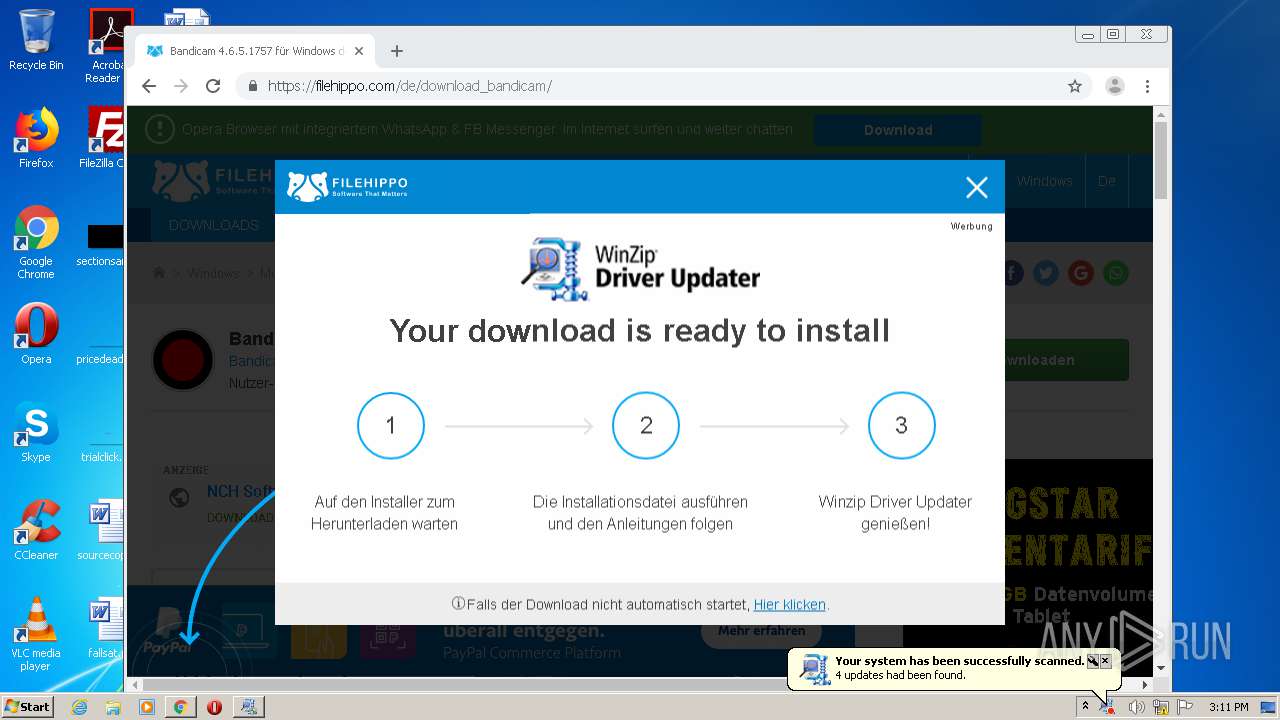1280x720 pixels.
Task: Open notification balloon options wrench
Action: tap(1092, 661)
